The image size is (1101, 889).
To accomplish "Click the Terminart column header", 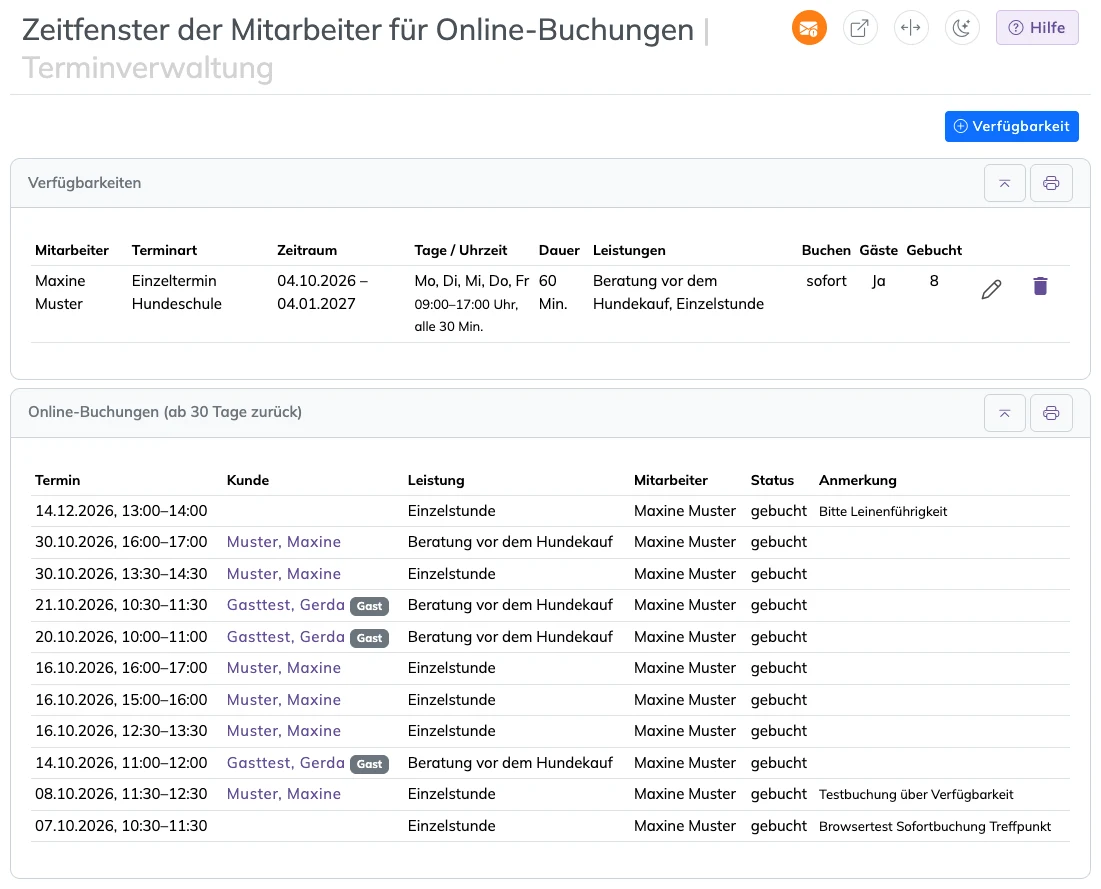I will click(164, 251).
